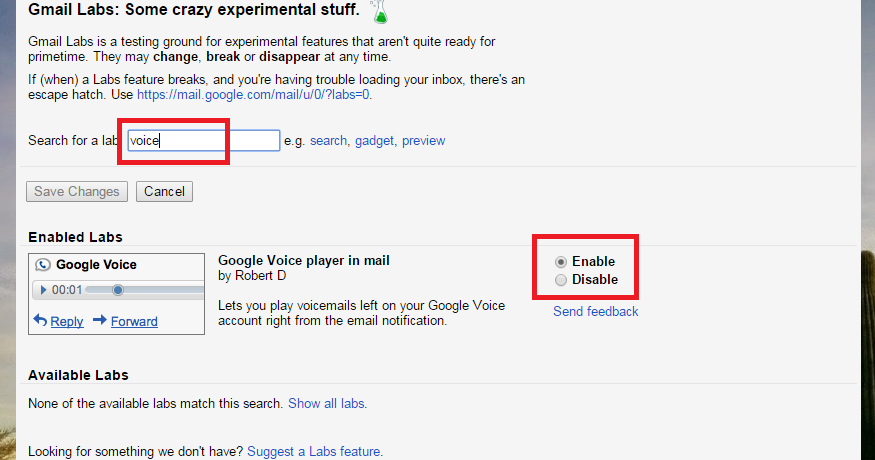This screenshot has height=460, width=875.
Task: Select the Disable radio button
Action: 561,280
